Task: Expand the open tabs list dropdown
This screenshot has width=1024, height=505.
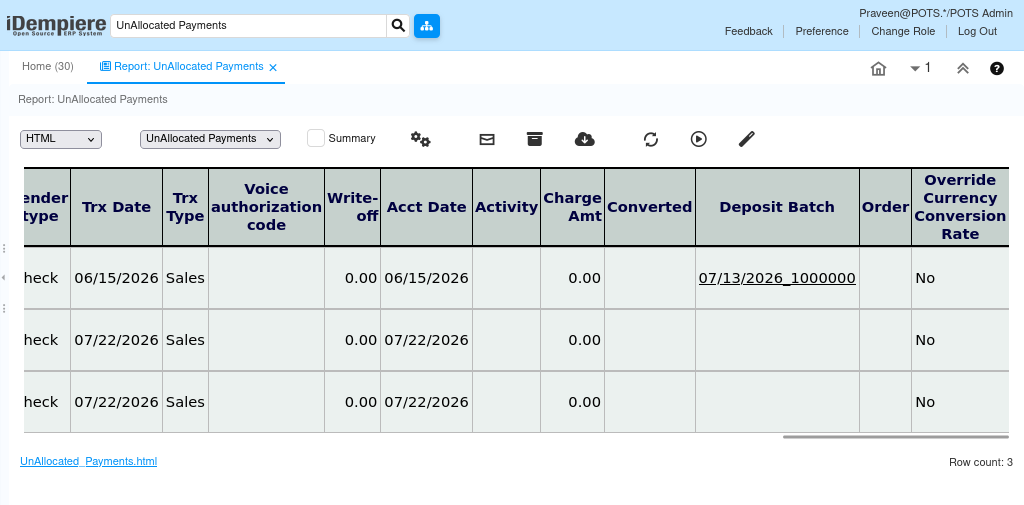Action: pyautogui.click(x=920, y=68)
